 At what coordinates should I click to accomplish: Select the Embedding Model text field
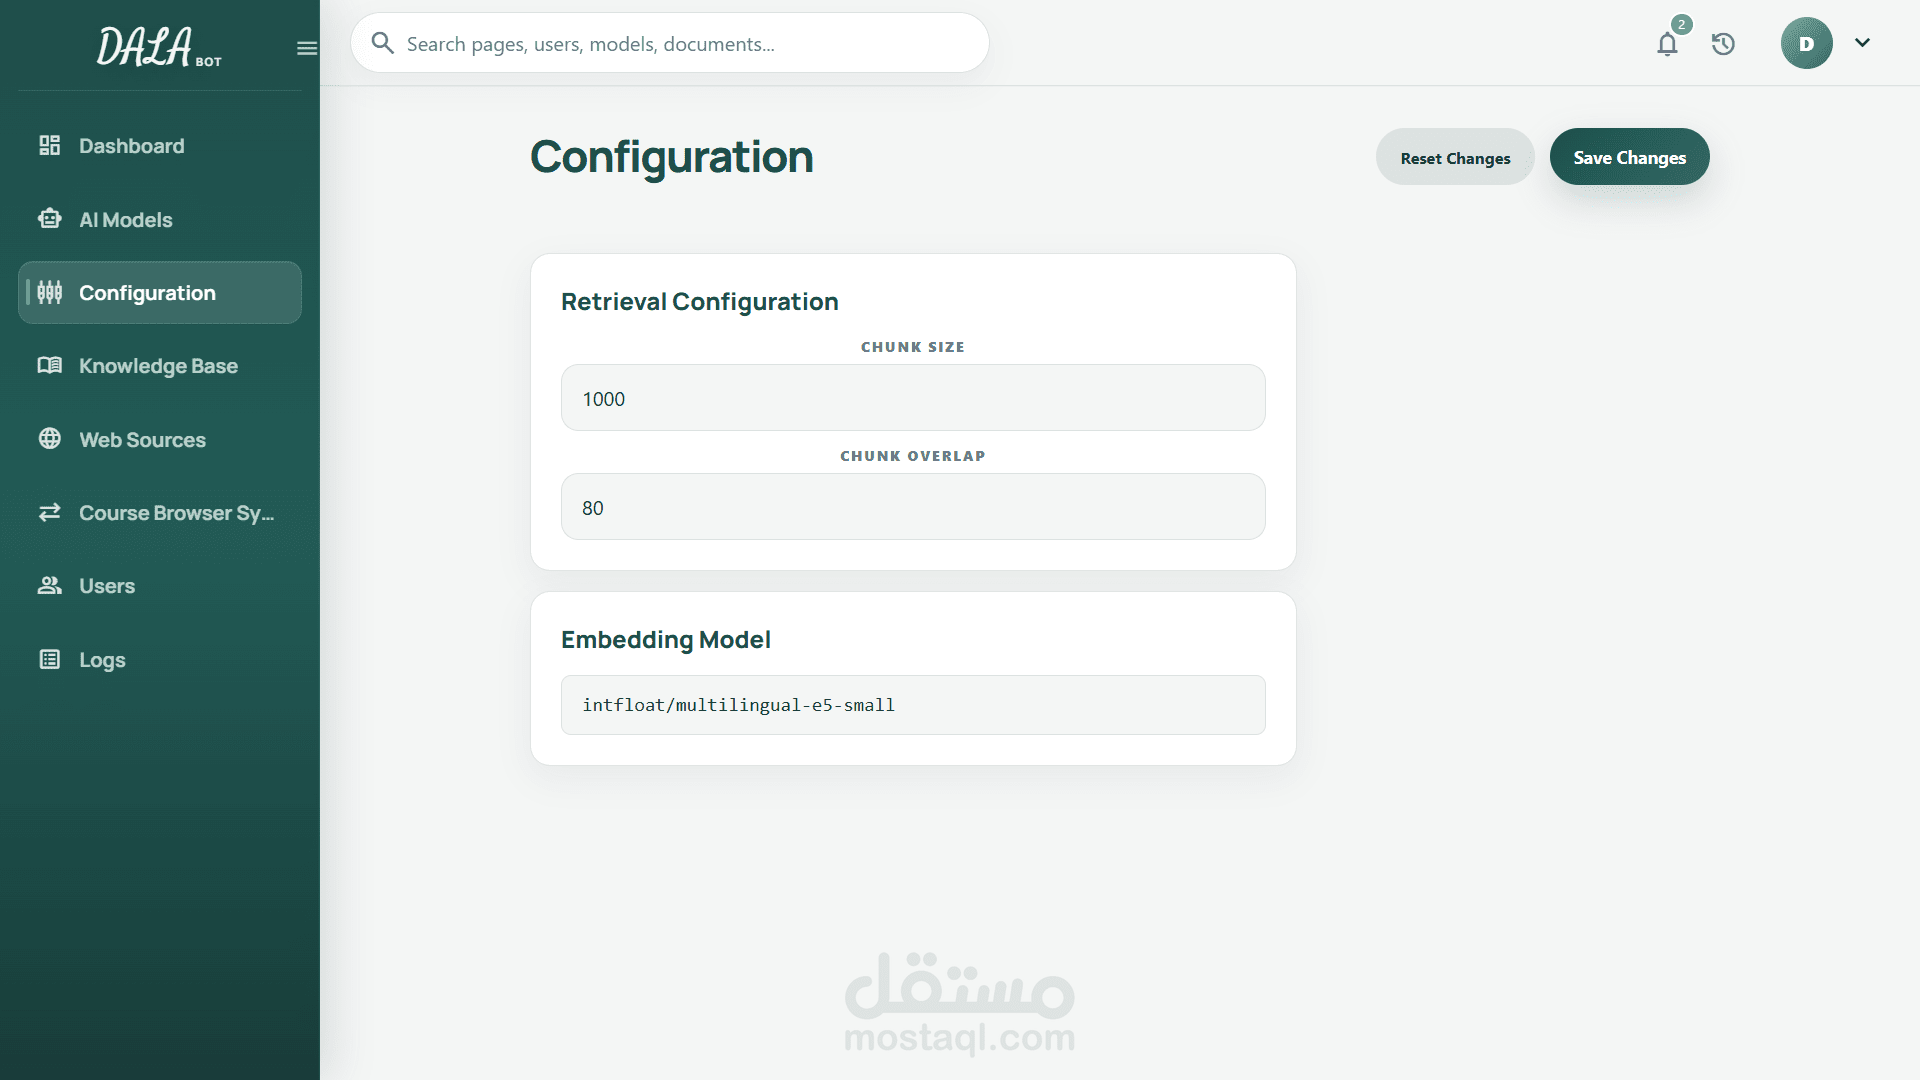coord(913,705)
